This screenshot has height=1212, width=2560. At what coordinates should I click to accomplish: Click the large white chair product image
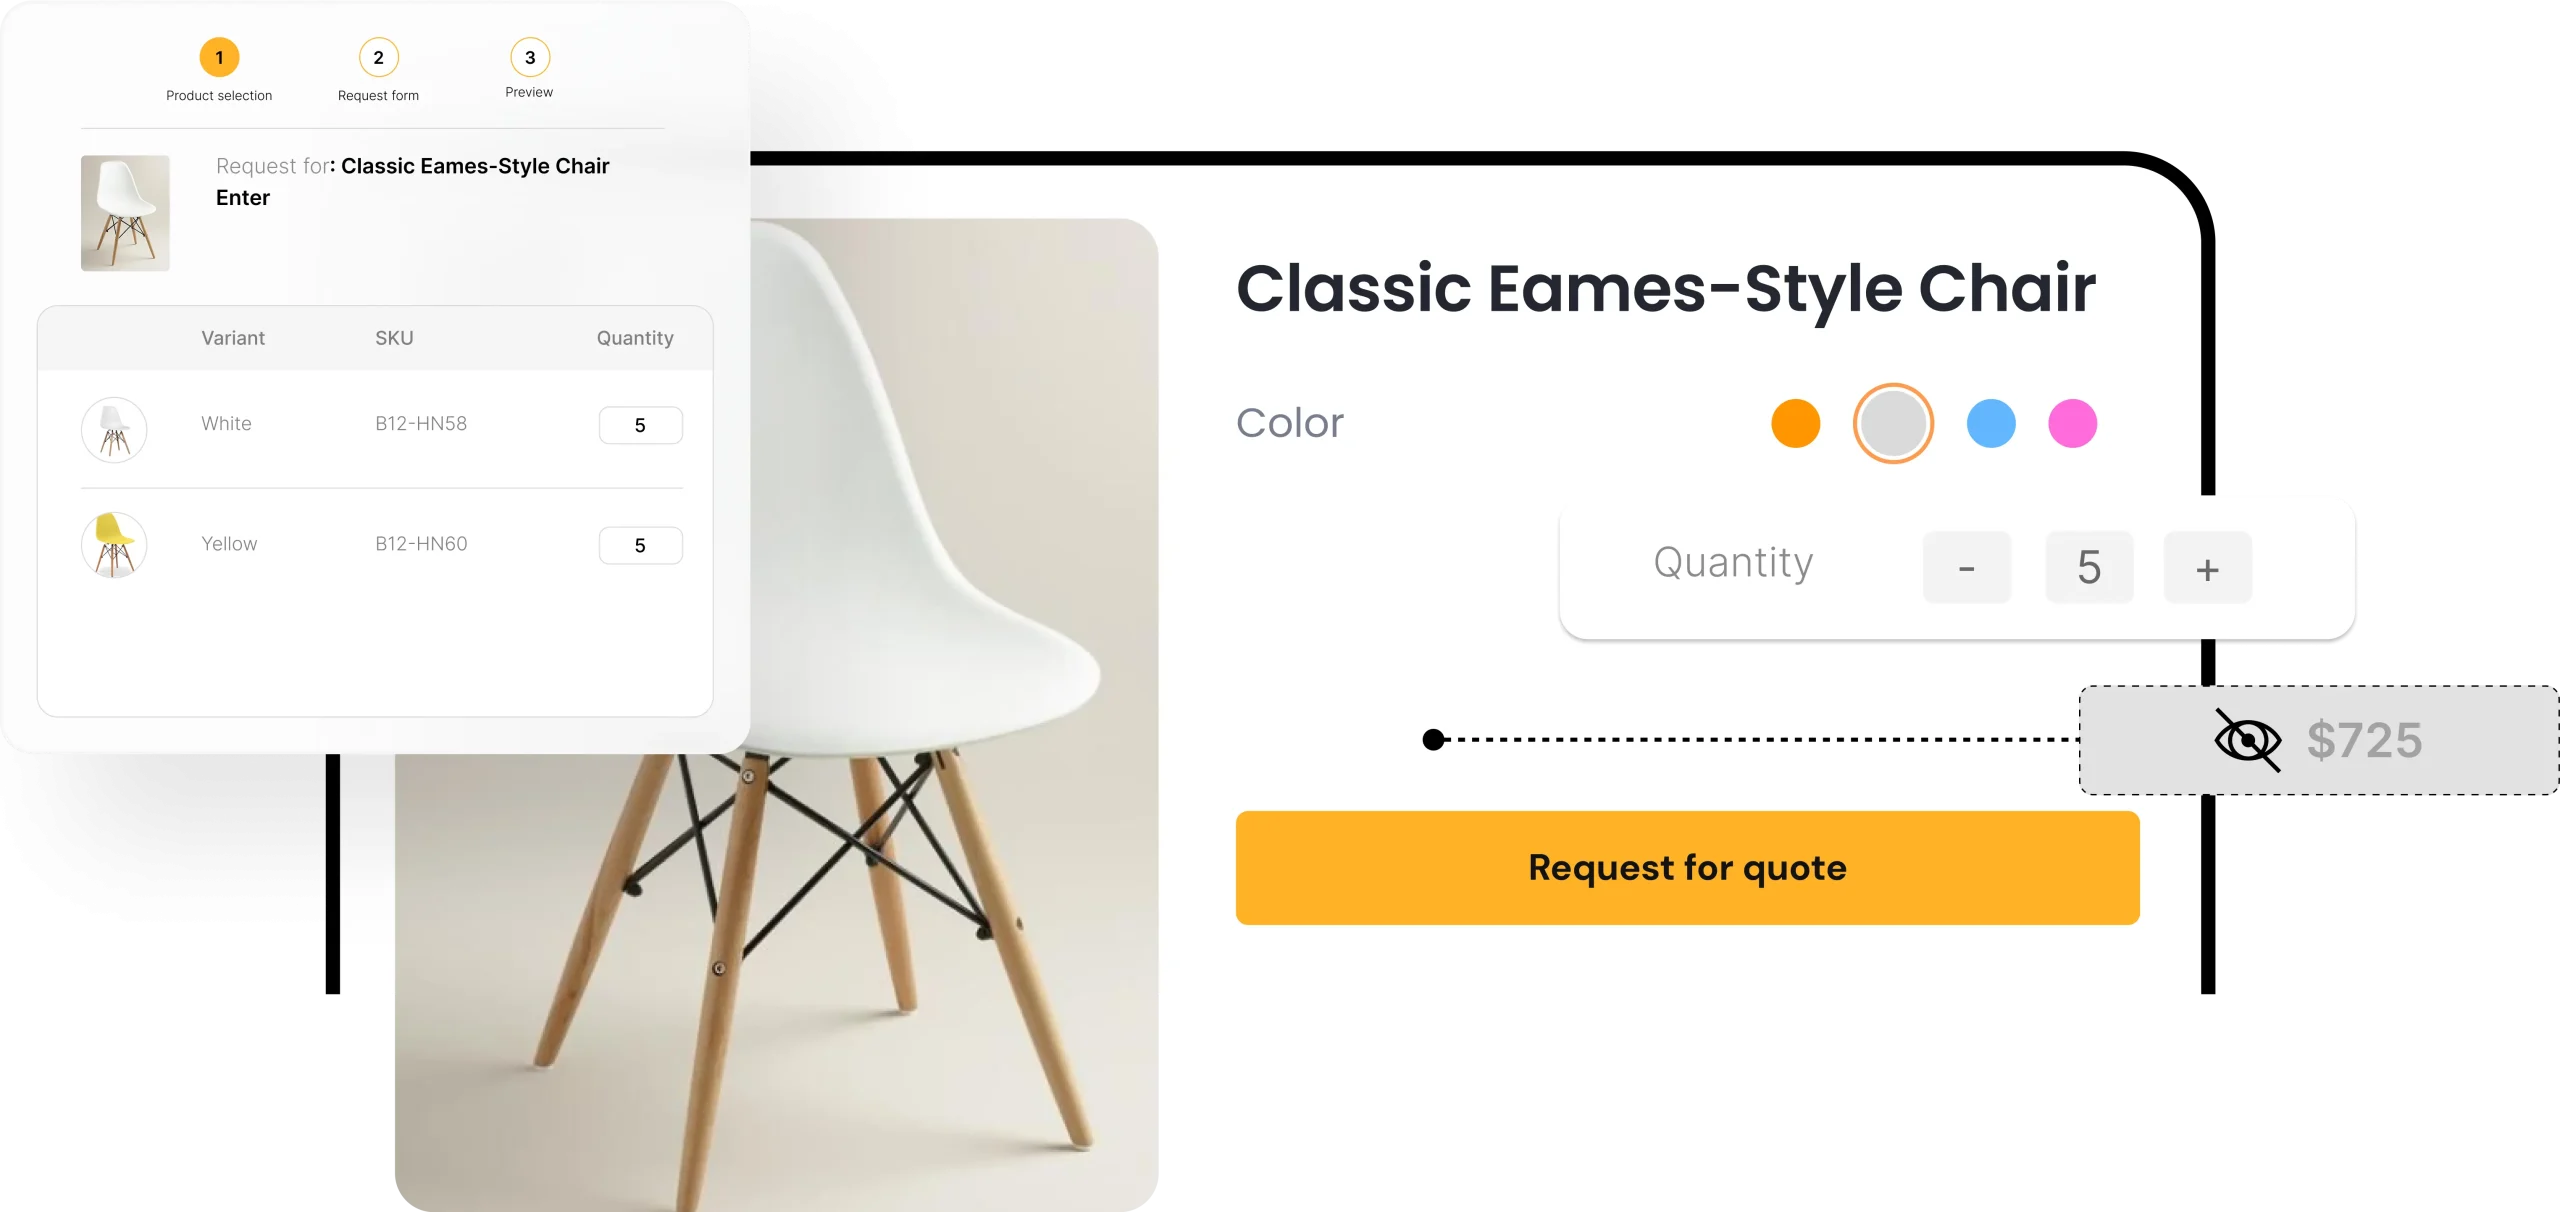(777, 714)
